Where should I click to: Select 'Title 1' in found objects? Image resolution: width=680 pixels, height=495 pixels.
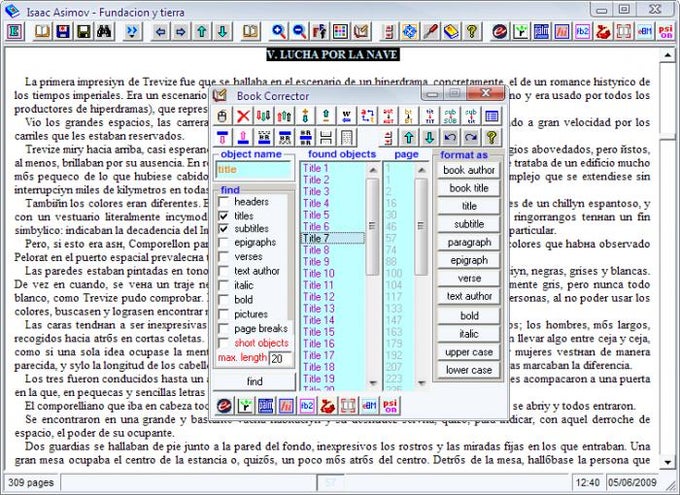pos(333,168)
